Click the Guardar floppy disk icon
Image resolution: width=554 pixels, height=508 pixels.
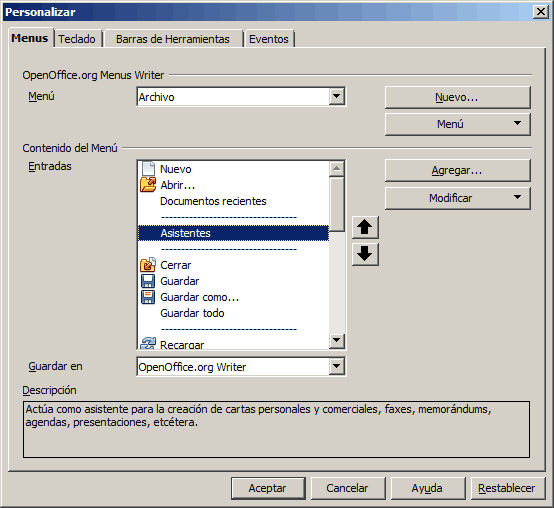point(148,281)
